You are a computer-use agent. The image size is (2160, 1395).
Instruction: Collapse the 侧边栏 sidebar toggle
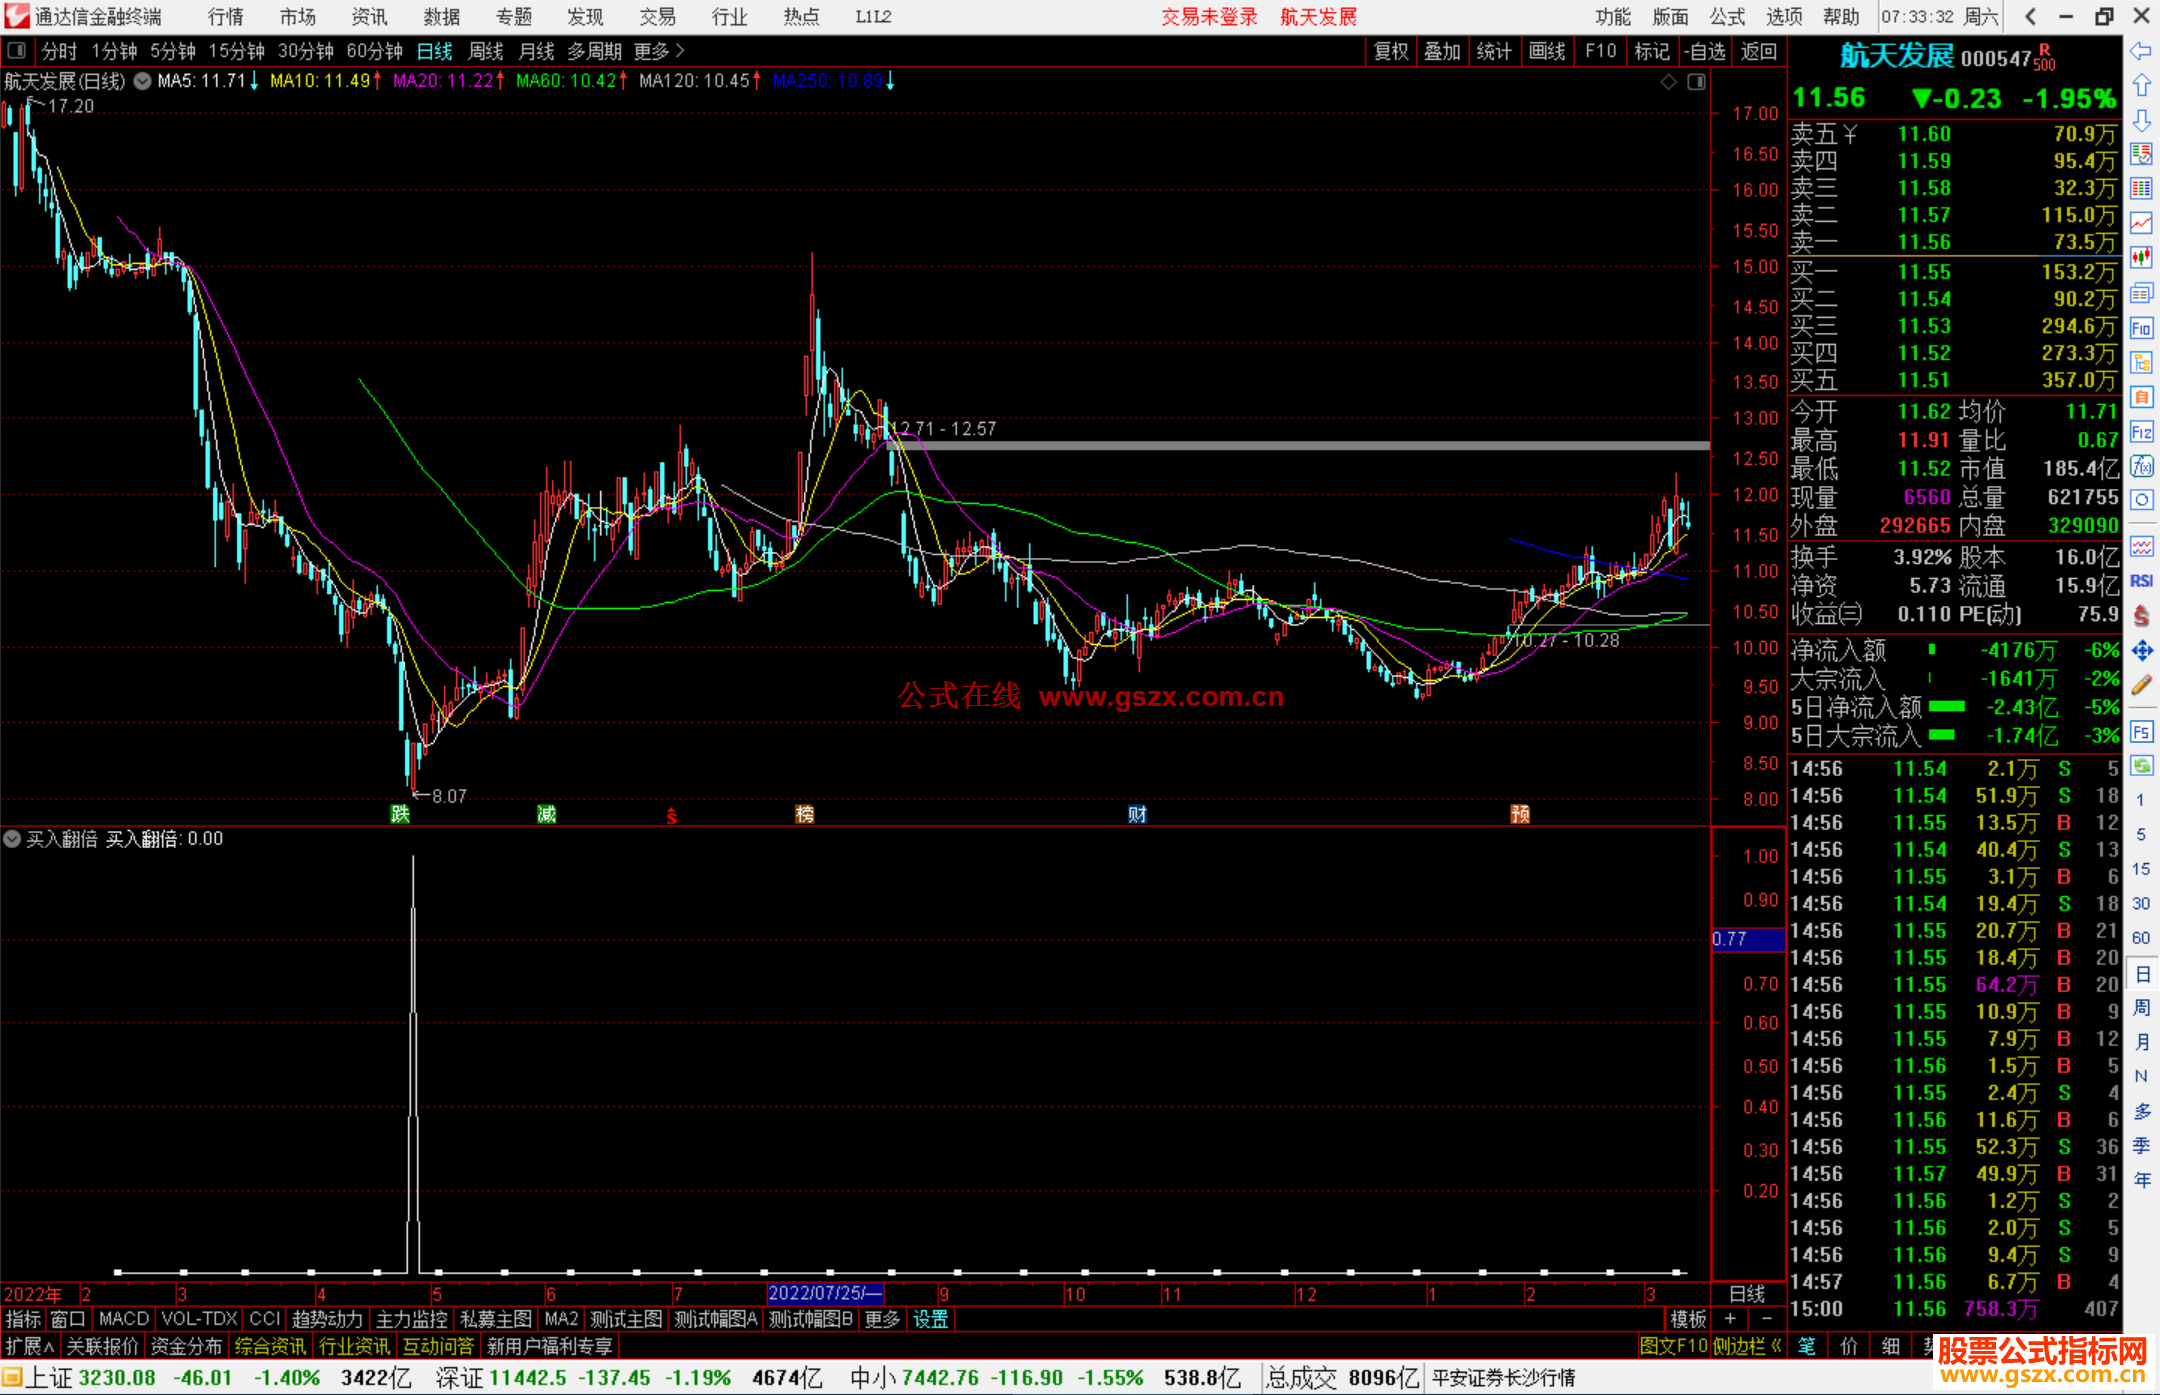pyautogui.click(x=1747, y=1346)
